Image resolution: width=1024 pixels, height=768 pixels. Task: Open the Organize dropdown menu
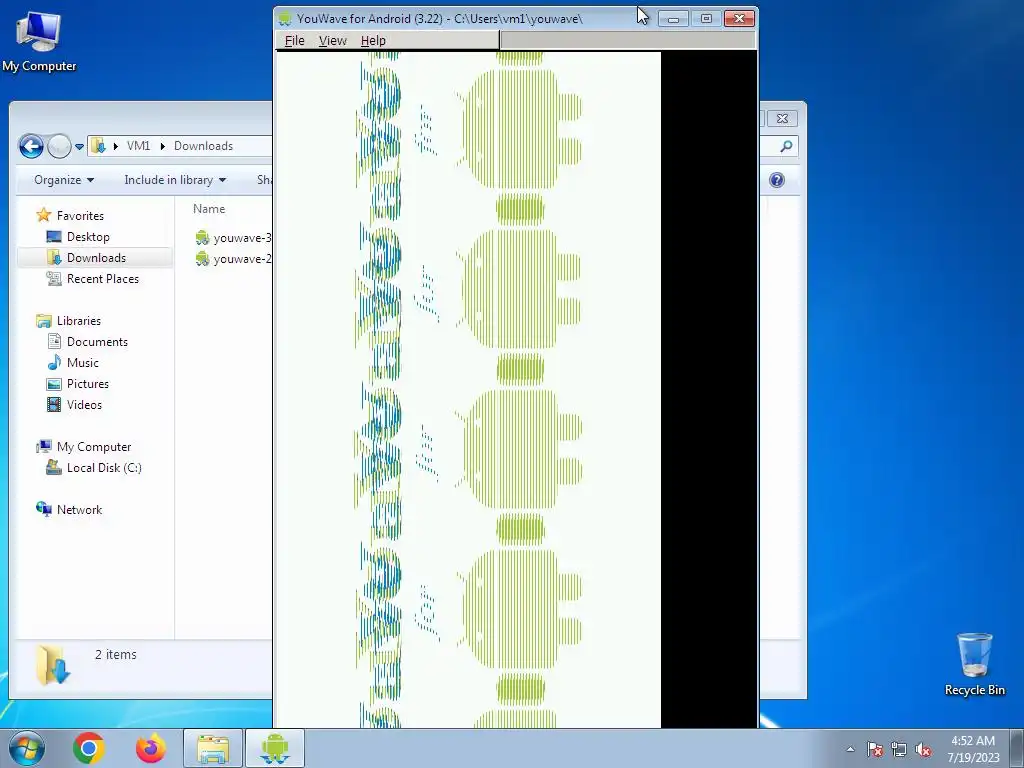64,180
